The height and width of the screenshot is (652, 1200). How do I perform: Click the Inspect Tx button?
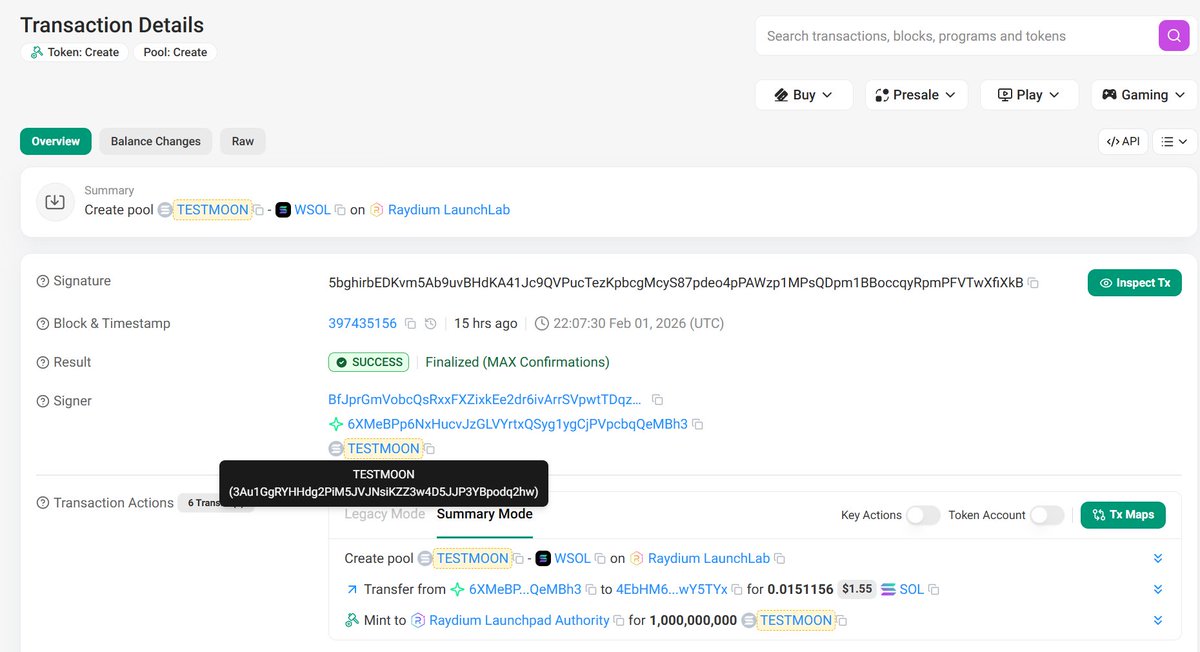point(1135,283)
